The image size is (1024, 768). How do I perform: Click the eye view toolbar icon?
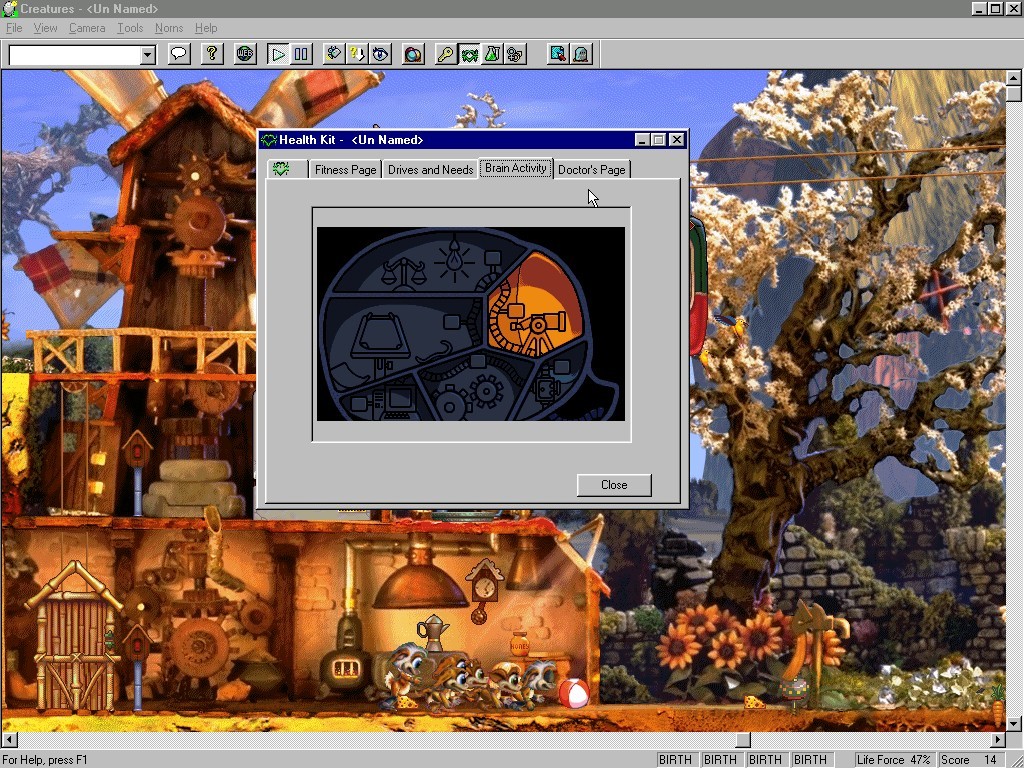tap(381, 54)
